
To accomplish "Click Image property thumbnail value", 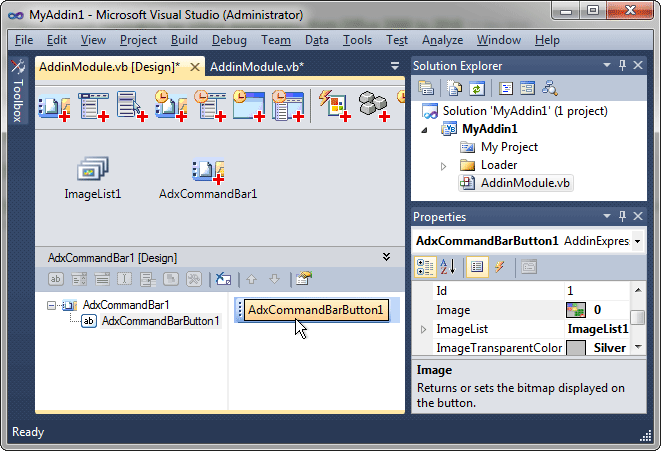I will tap(576, 310).
